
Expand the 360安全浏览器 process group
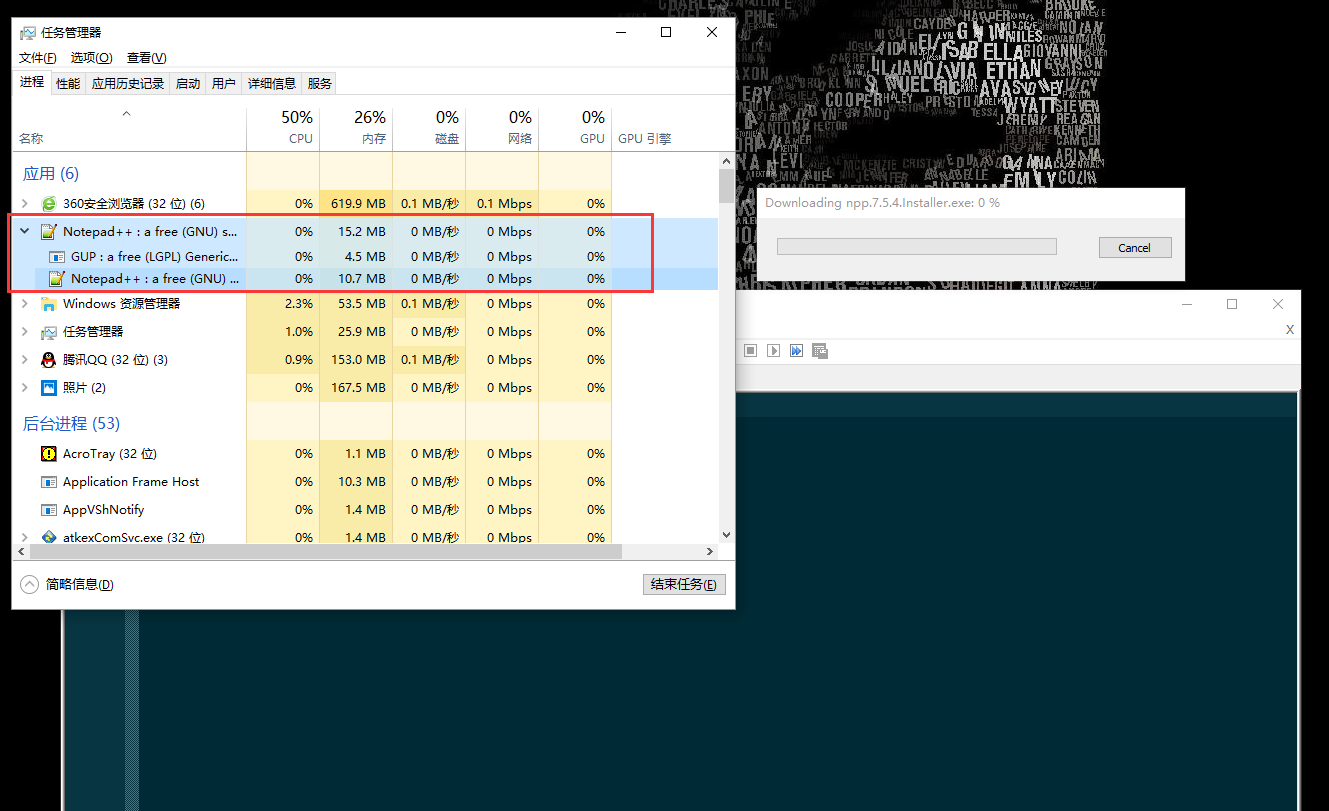point(24,203)
